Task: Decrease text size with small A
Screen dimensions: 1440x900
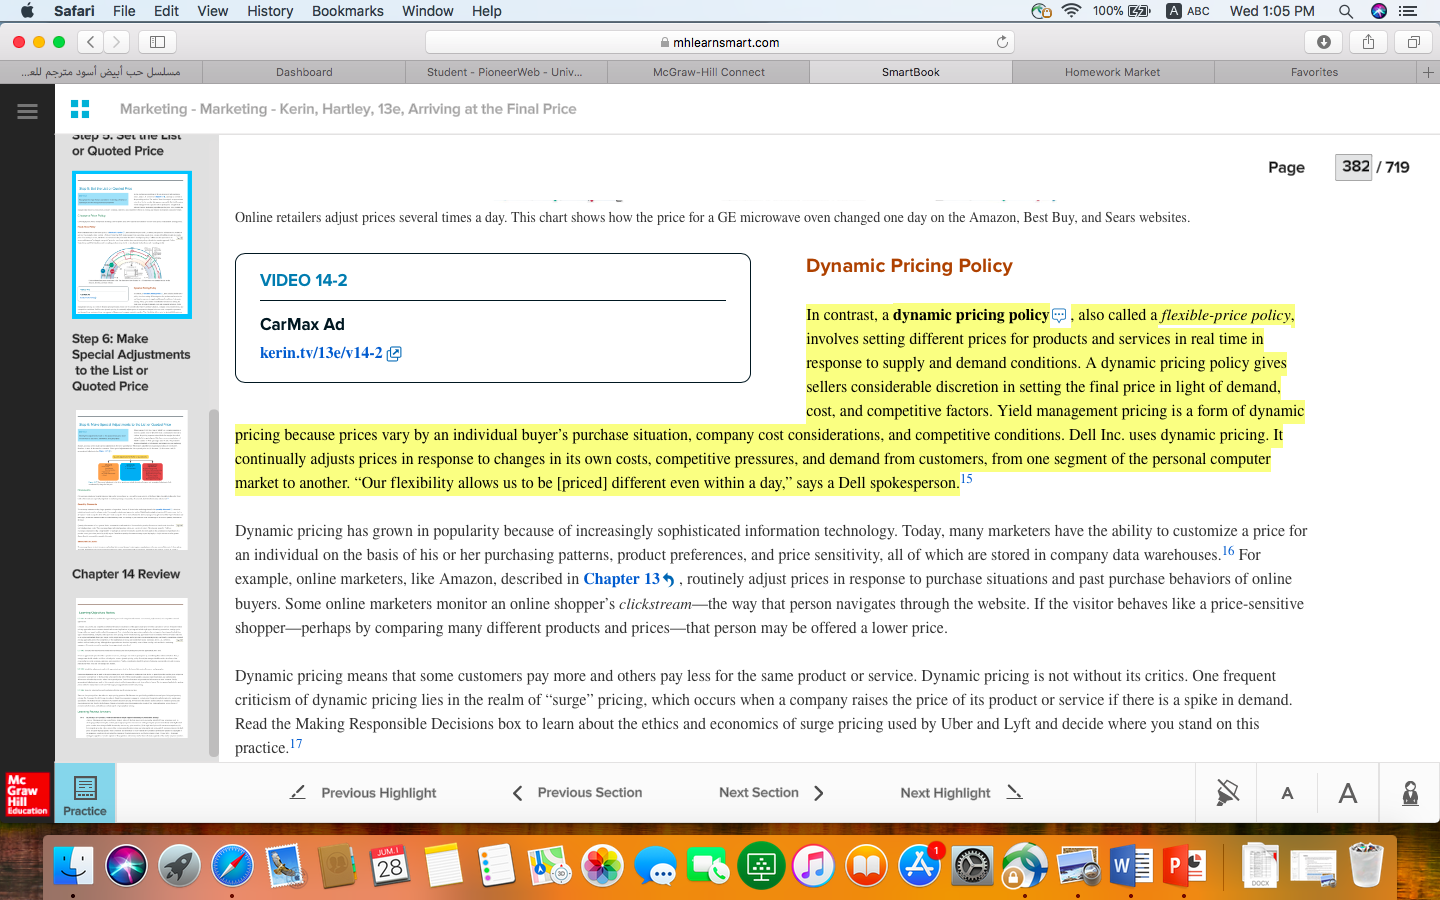Action: tap(1287, 794)
